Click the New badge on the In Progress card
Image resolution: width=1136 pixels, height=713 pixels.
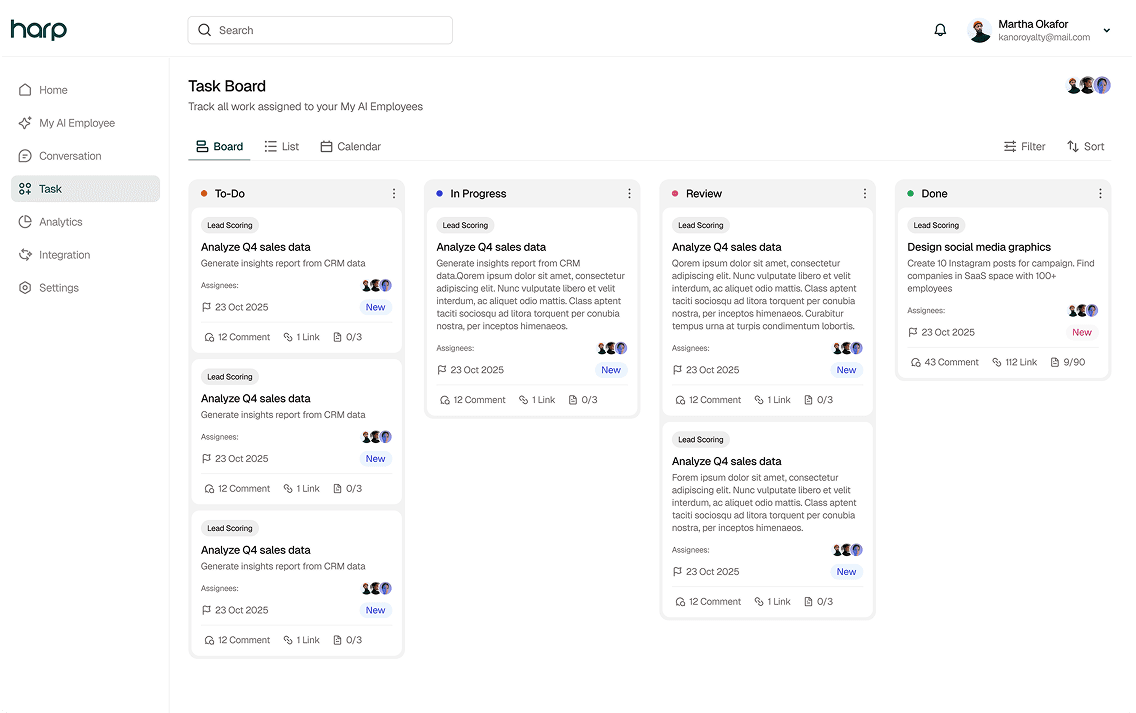pyautogui.click(x=610, y=370)
